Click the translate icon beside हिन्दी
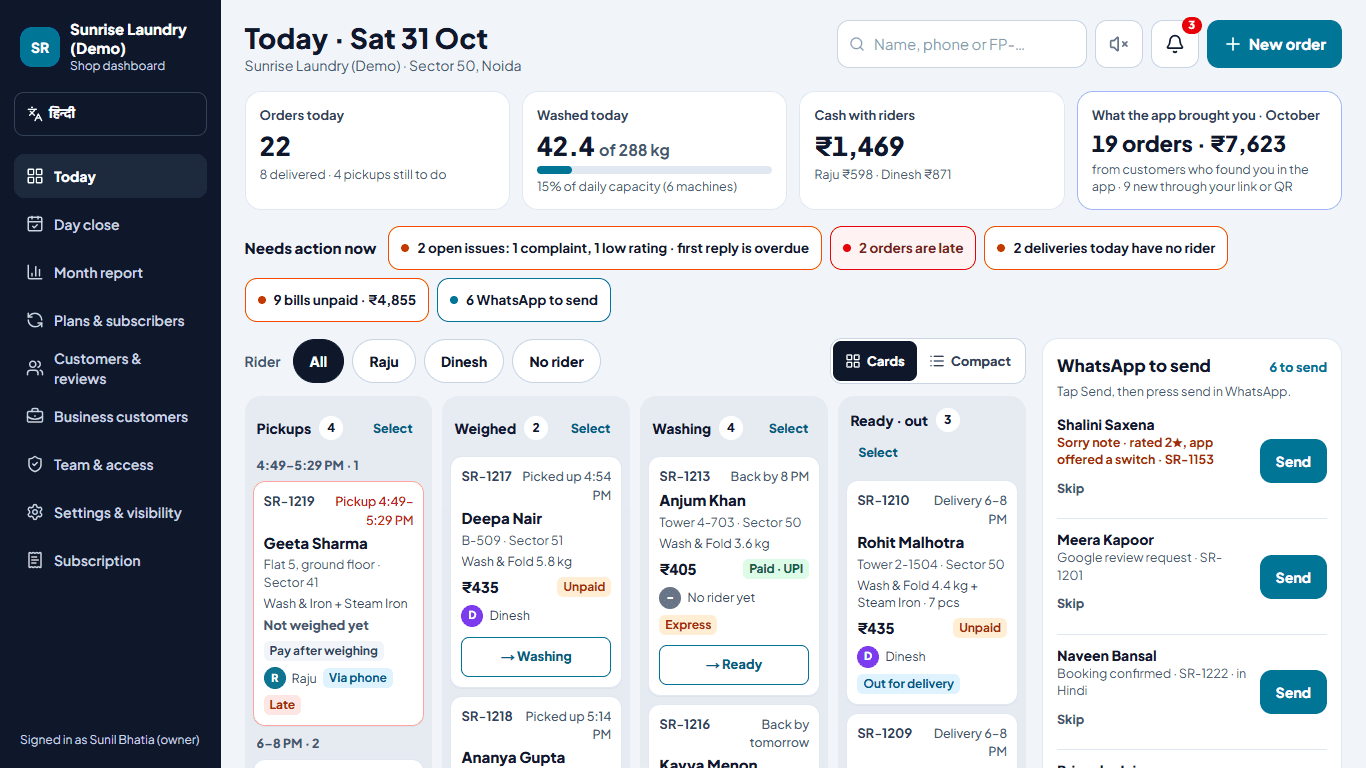Image resolution: width=1366 pixels, height=768 pixels. point(35,114)
